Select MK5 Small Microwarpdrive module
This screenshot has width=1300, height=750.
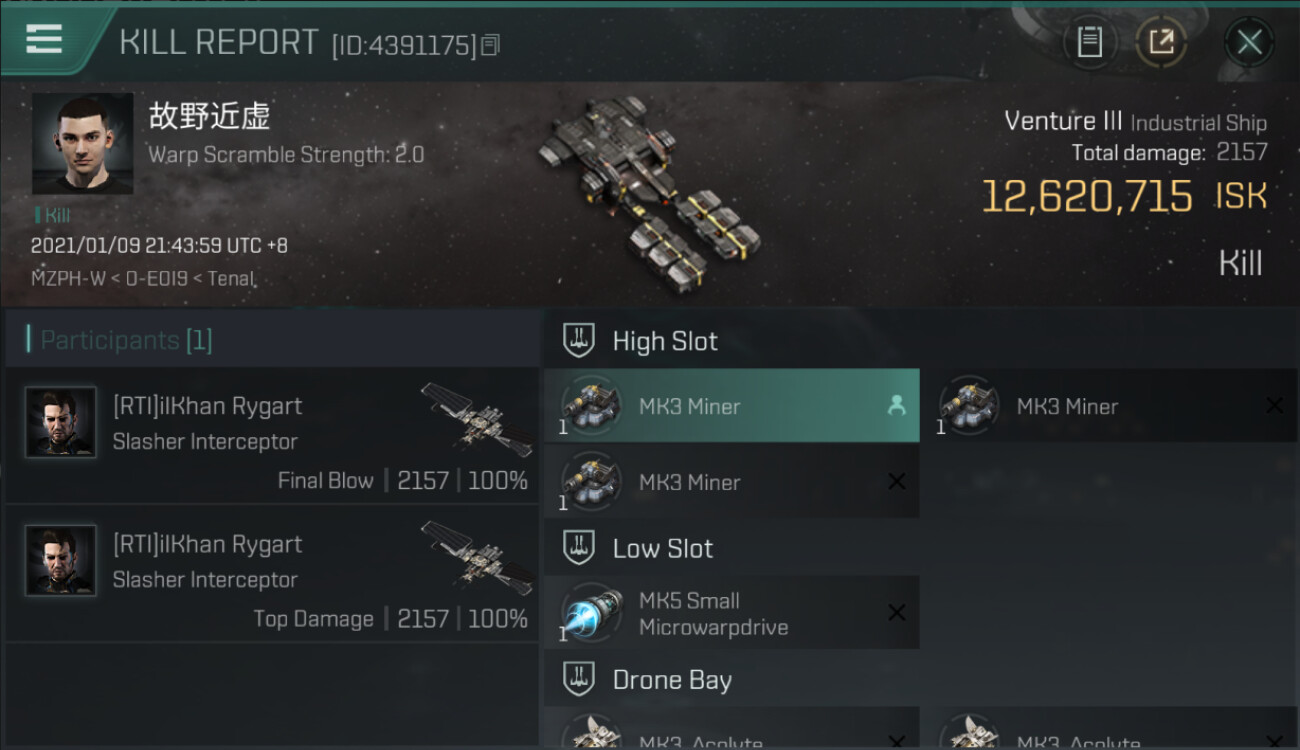pyautogui.click(x=732, y=613)
